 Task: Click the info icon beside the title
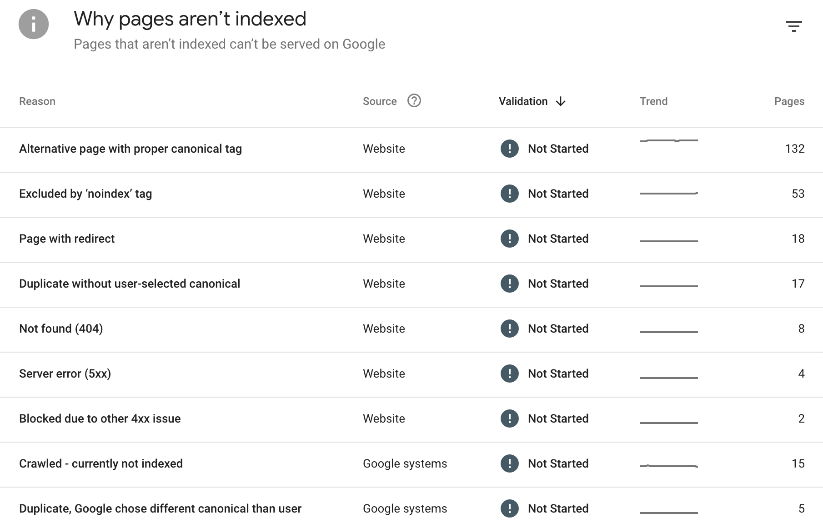point(34,24)
